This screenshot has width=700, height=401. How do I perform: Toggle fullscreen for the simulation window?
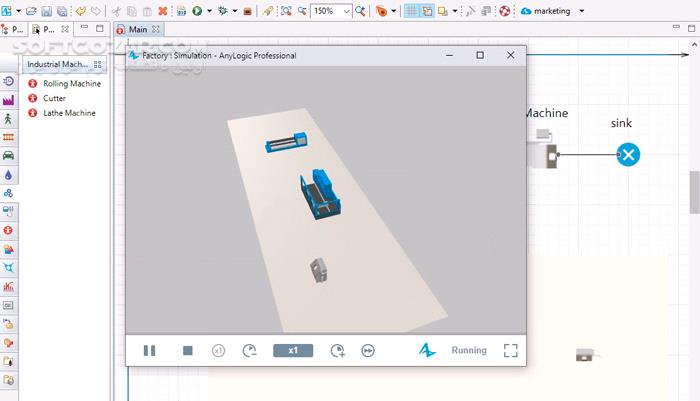[x=510, y=351]
